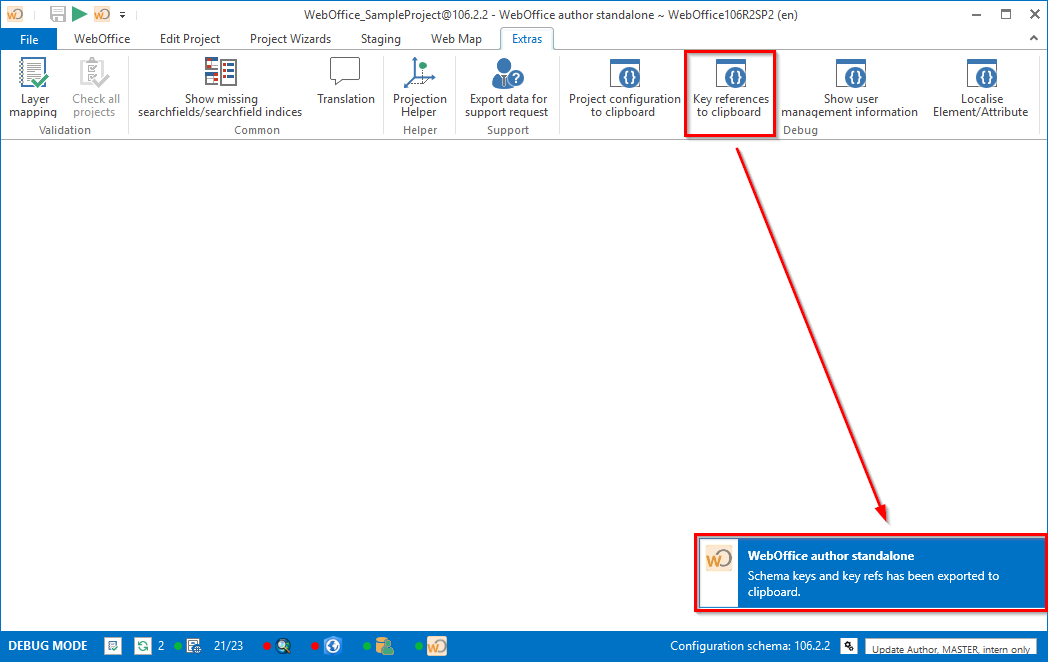The image size is (1048, 662).
Task: Collapse the ribbon with the chevron
Action: [1033, 39]
